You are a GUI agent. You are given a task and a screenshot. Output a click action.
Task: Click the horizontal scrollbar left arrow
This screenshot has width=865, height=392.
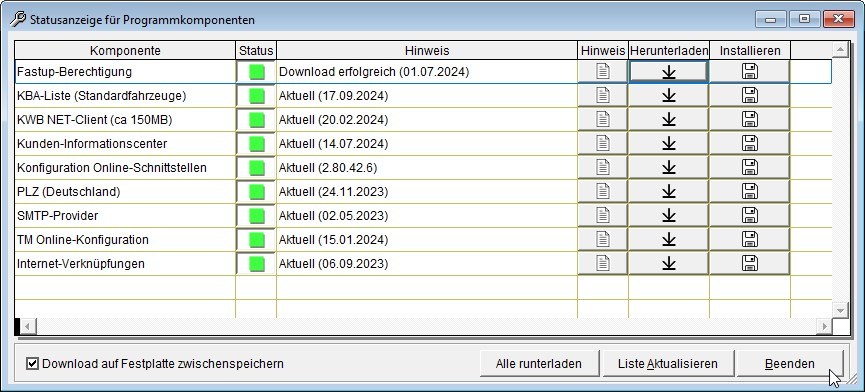pos(28,326)
